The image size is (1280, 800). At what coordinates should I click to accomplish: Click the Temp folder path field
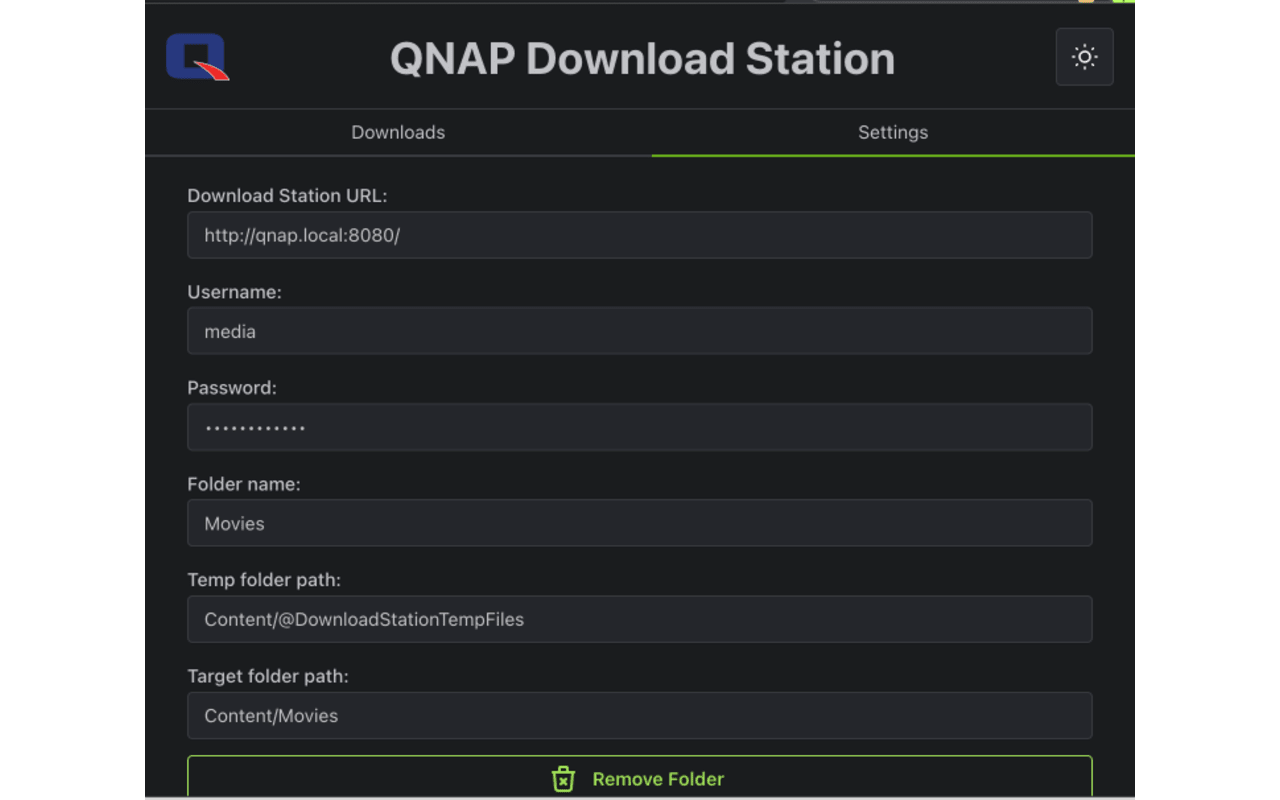click(640, 619)
